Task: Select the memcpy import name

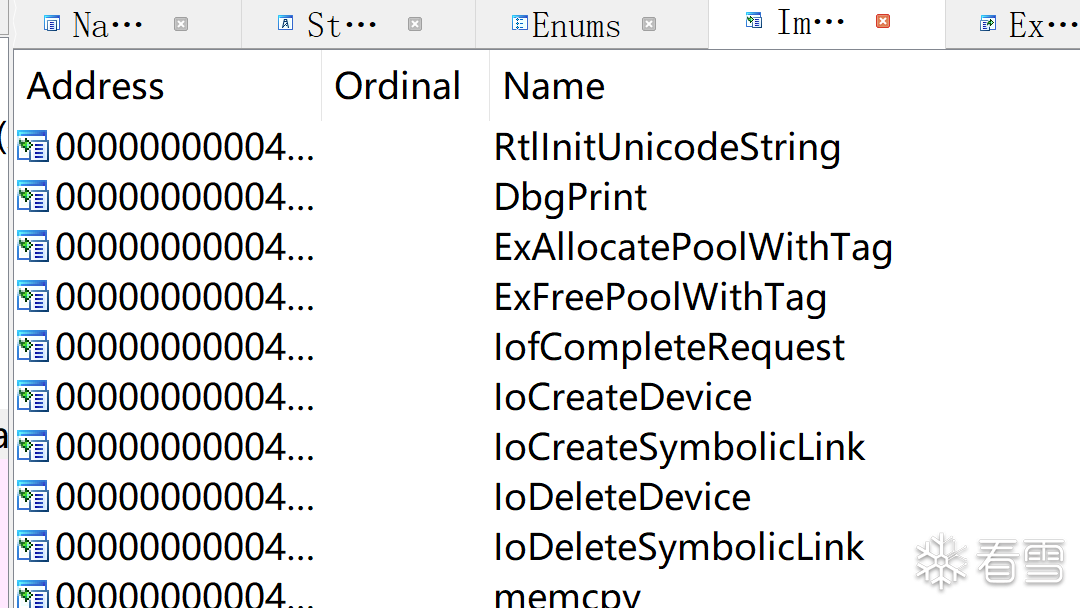Action: pyautogui.click(x=568, y=596)
